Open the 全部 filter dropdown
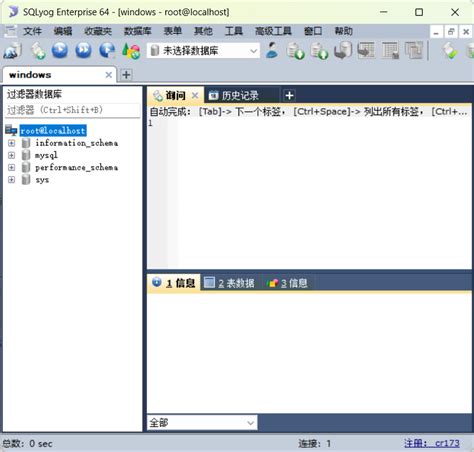474x452 pixels. pyautogui.click(x=202, y=423)
